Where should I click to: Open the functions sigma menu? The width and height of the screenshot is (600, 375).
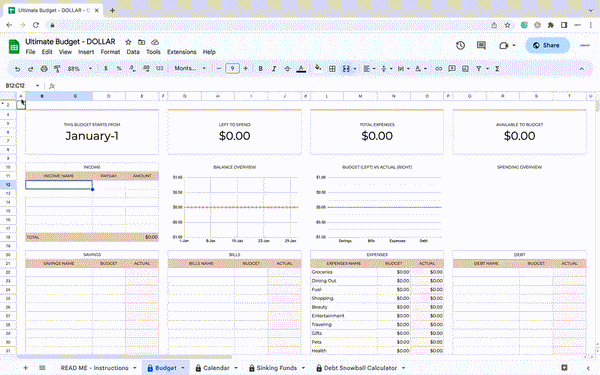pyautogui.click(x=497, y=69)
